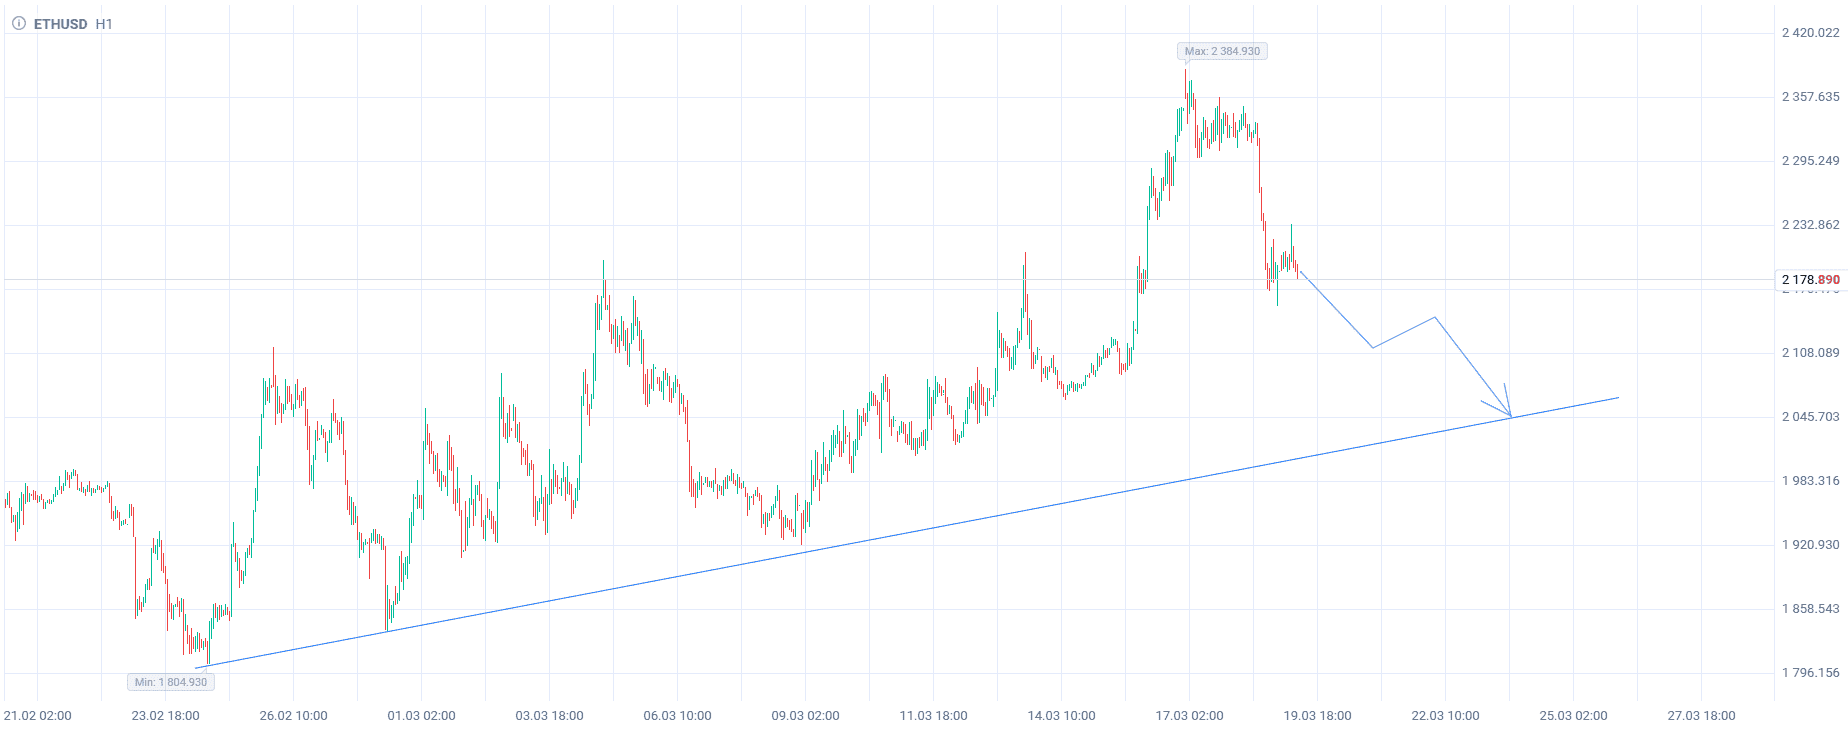The height and width of the screenshot is (729, 1848).
Task: Click the 26.02 10:00 time axis label
Action: [x=293, y=716]
